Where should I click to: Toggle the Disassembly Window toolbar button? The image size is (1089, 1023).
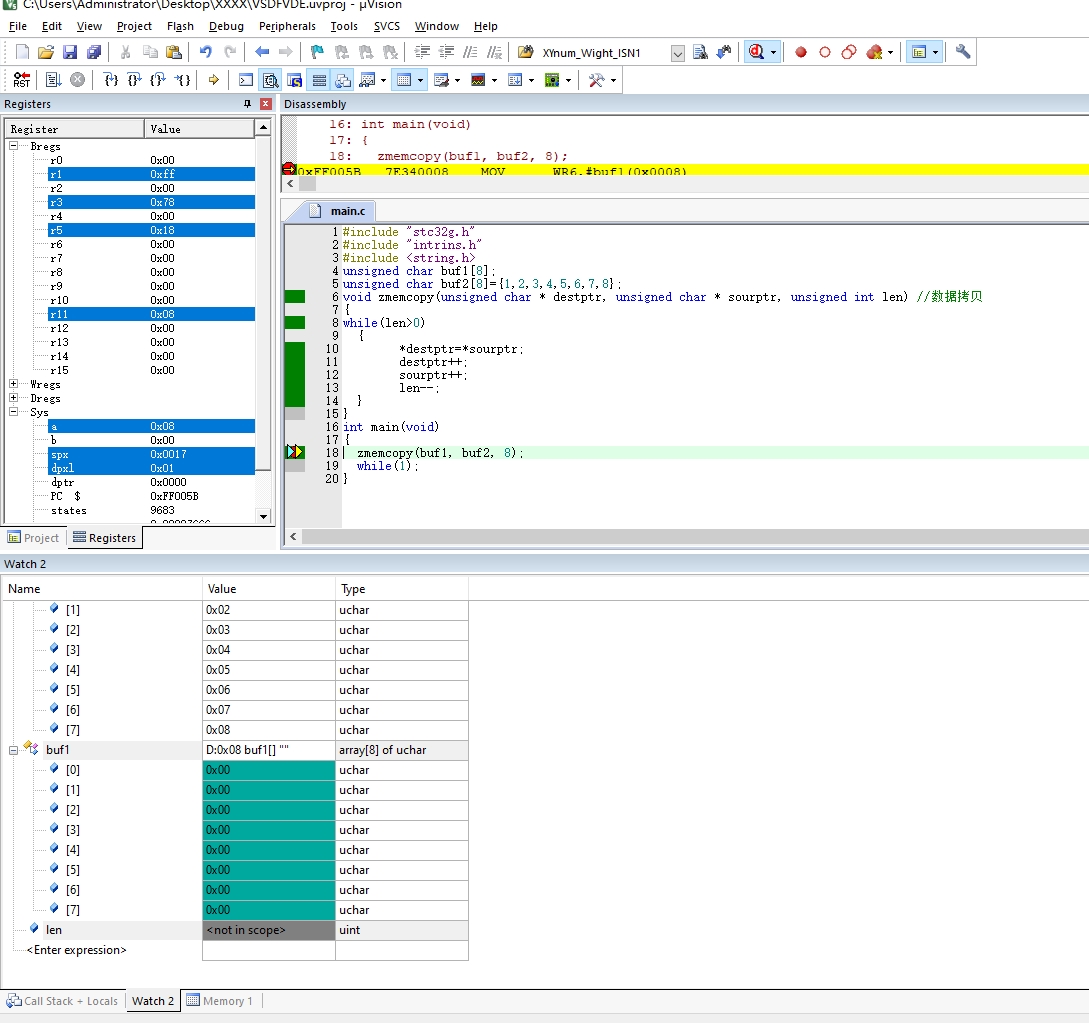coord(270,80)
